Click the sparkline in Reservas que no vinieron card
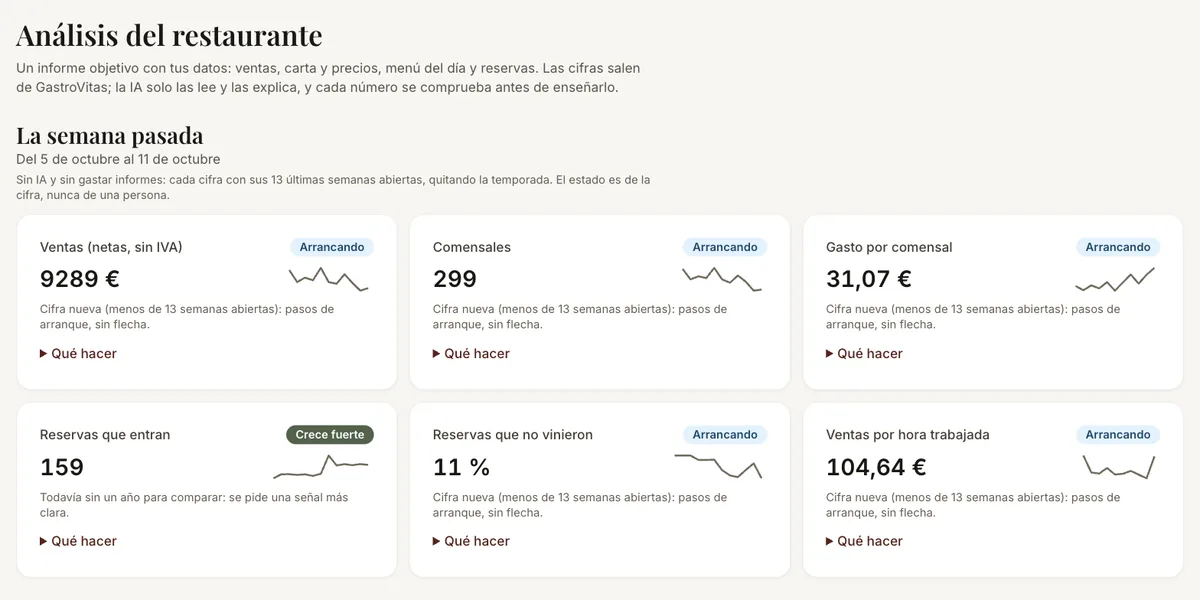This screenshot has height=600, width=1200. pos(718,467)
